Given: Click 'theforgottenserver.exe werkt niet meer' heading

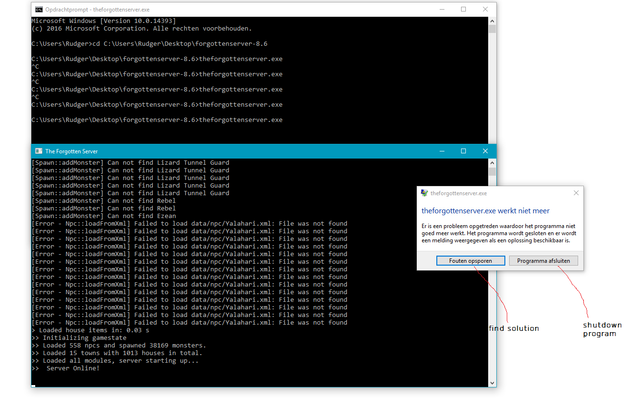Looking at the screenshot, I should coord(485,211).
